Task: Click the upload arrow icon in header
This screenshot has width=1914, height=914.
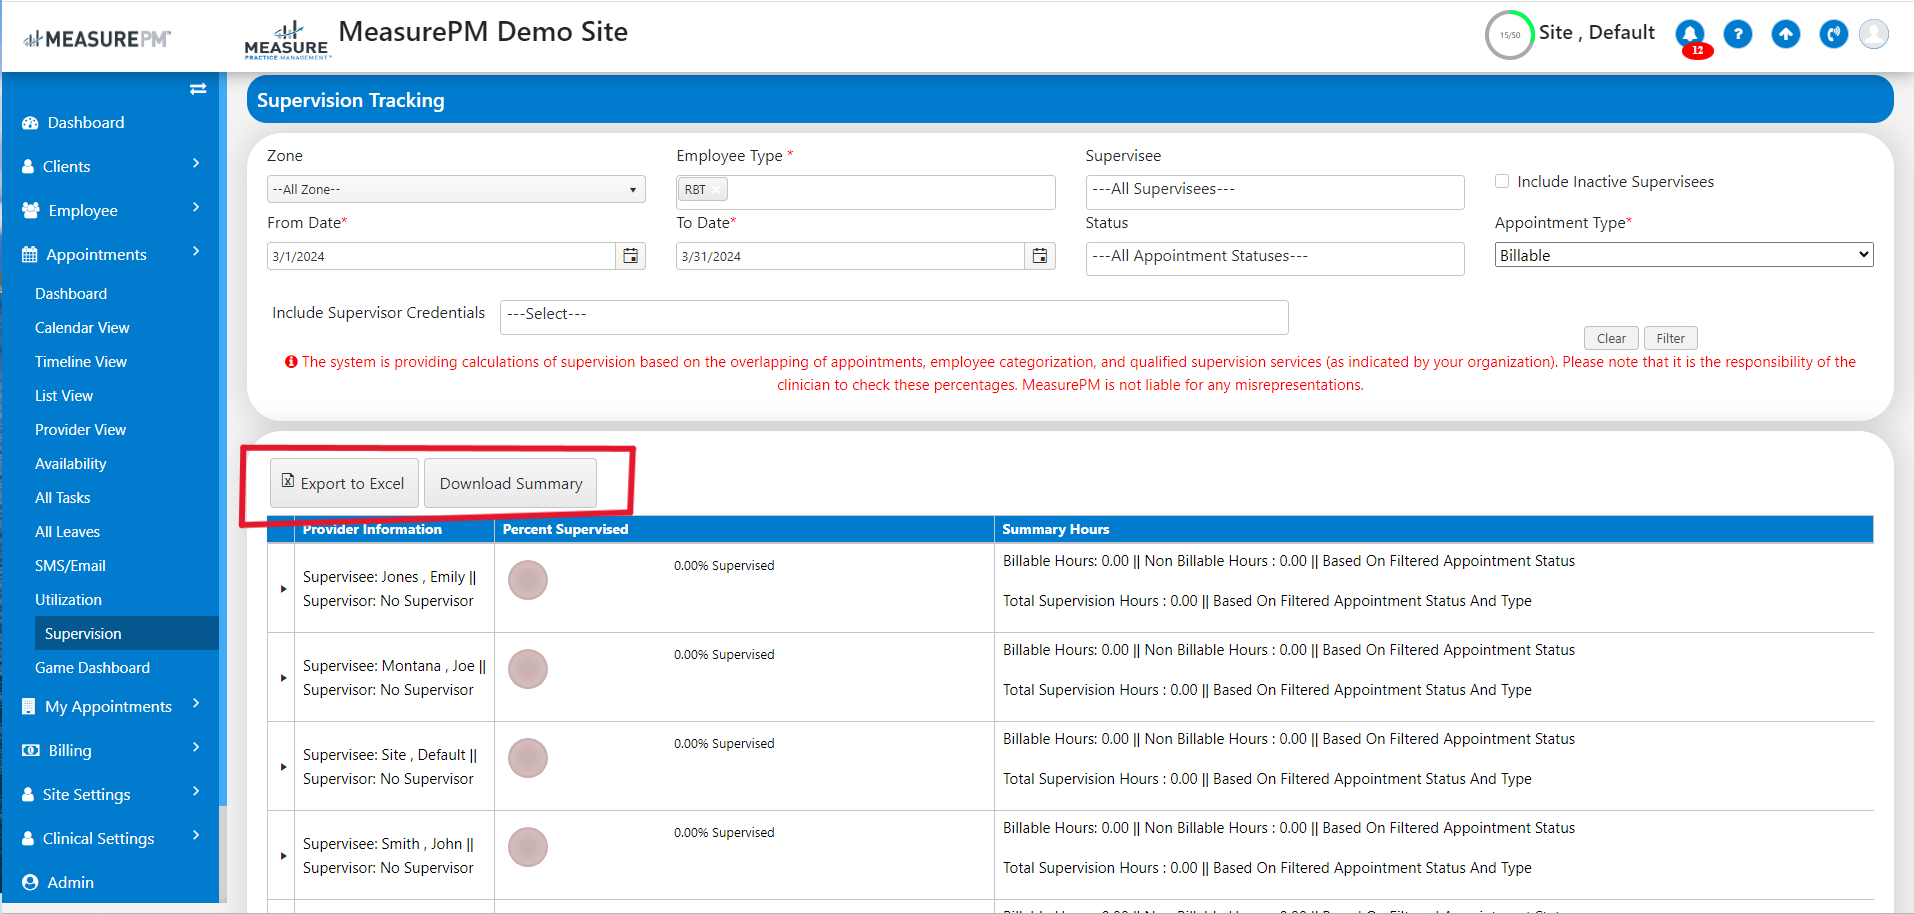Action: 1786,34
